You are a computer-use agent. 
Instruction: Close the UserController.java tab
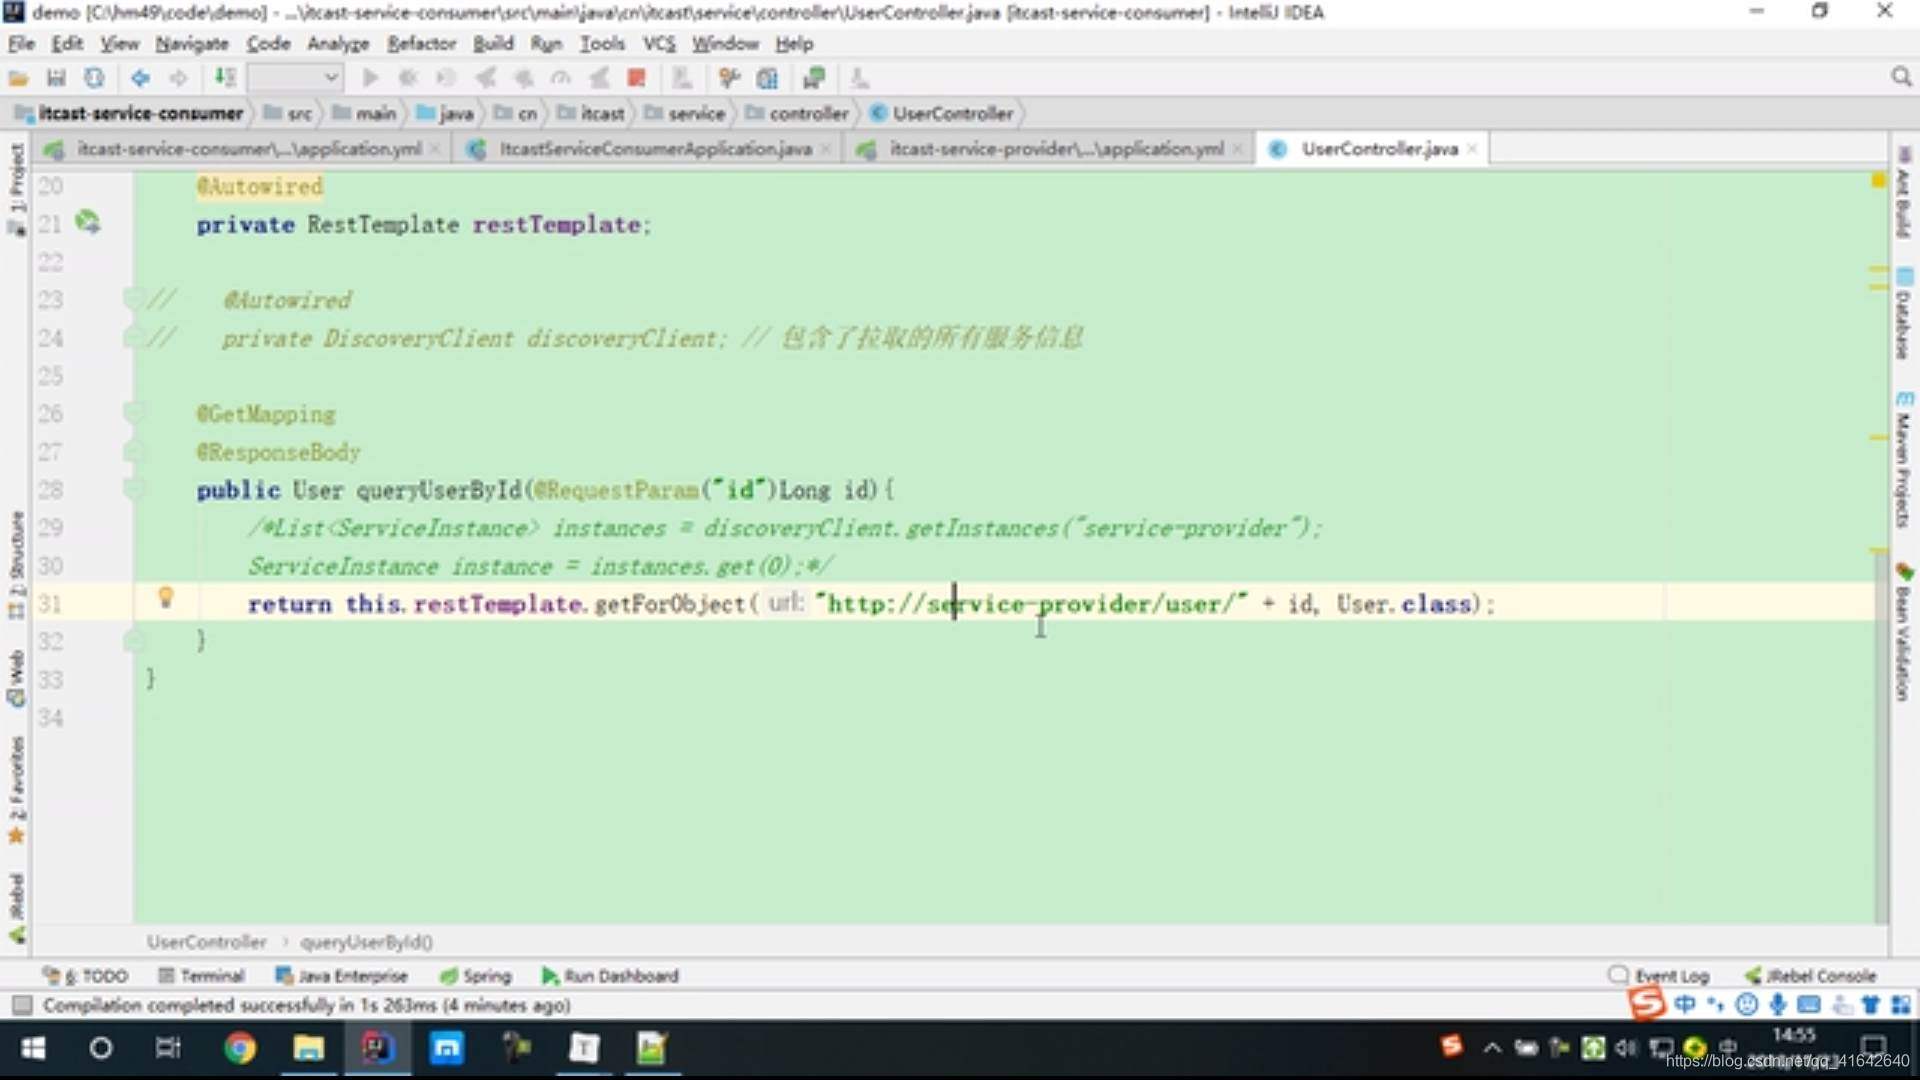point(1472,149)
